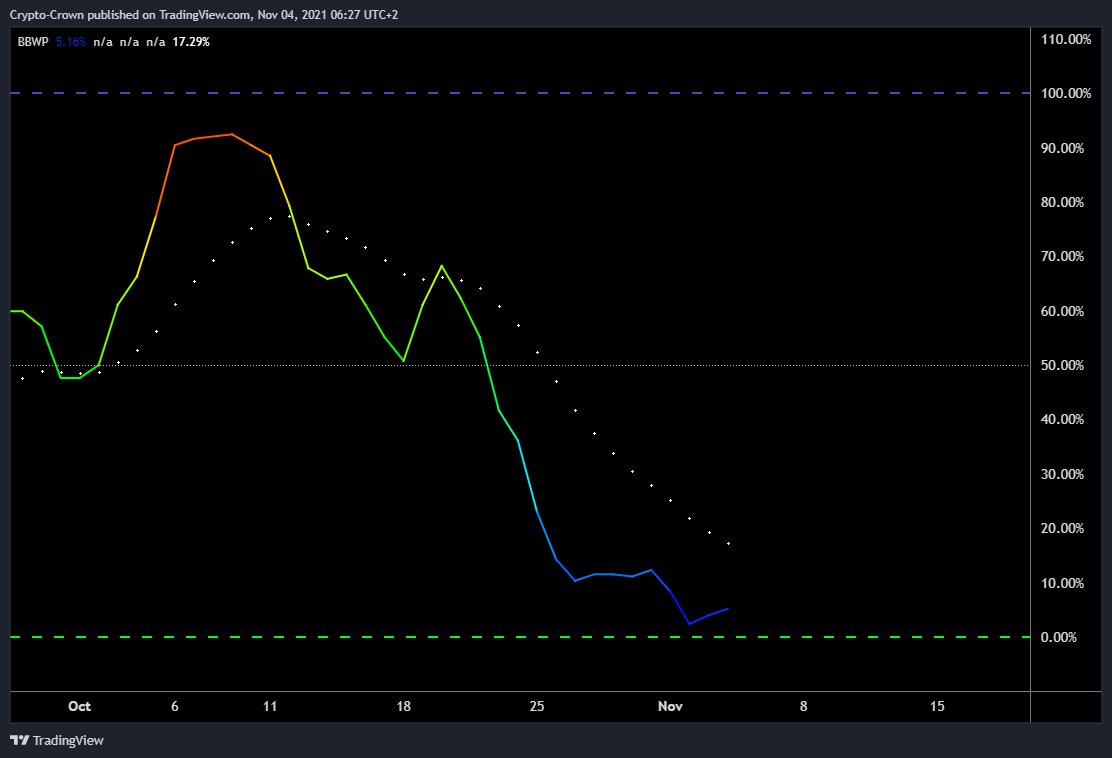Click the TradingView wordmark text
Image resolution: width=1112 pixels, height=758 pixels.
coord(68,740)
